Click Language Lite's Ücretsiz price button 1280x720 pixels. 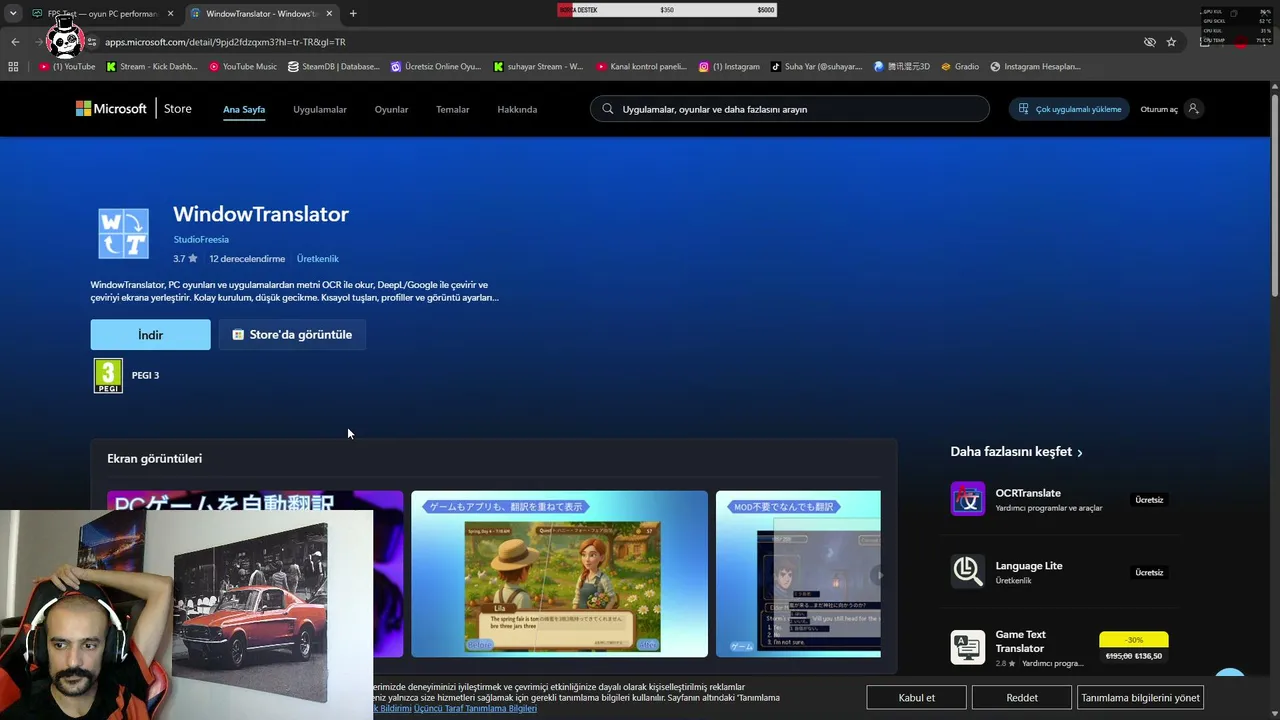pos(1149,573)
